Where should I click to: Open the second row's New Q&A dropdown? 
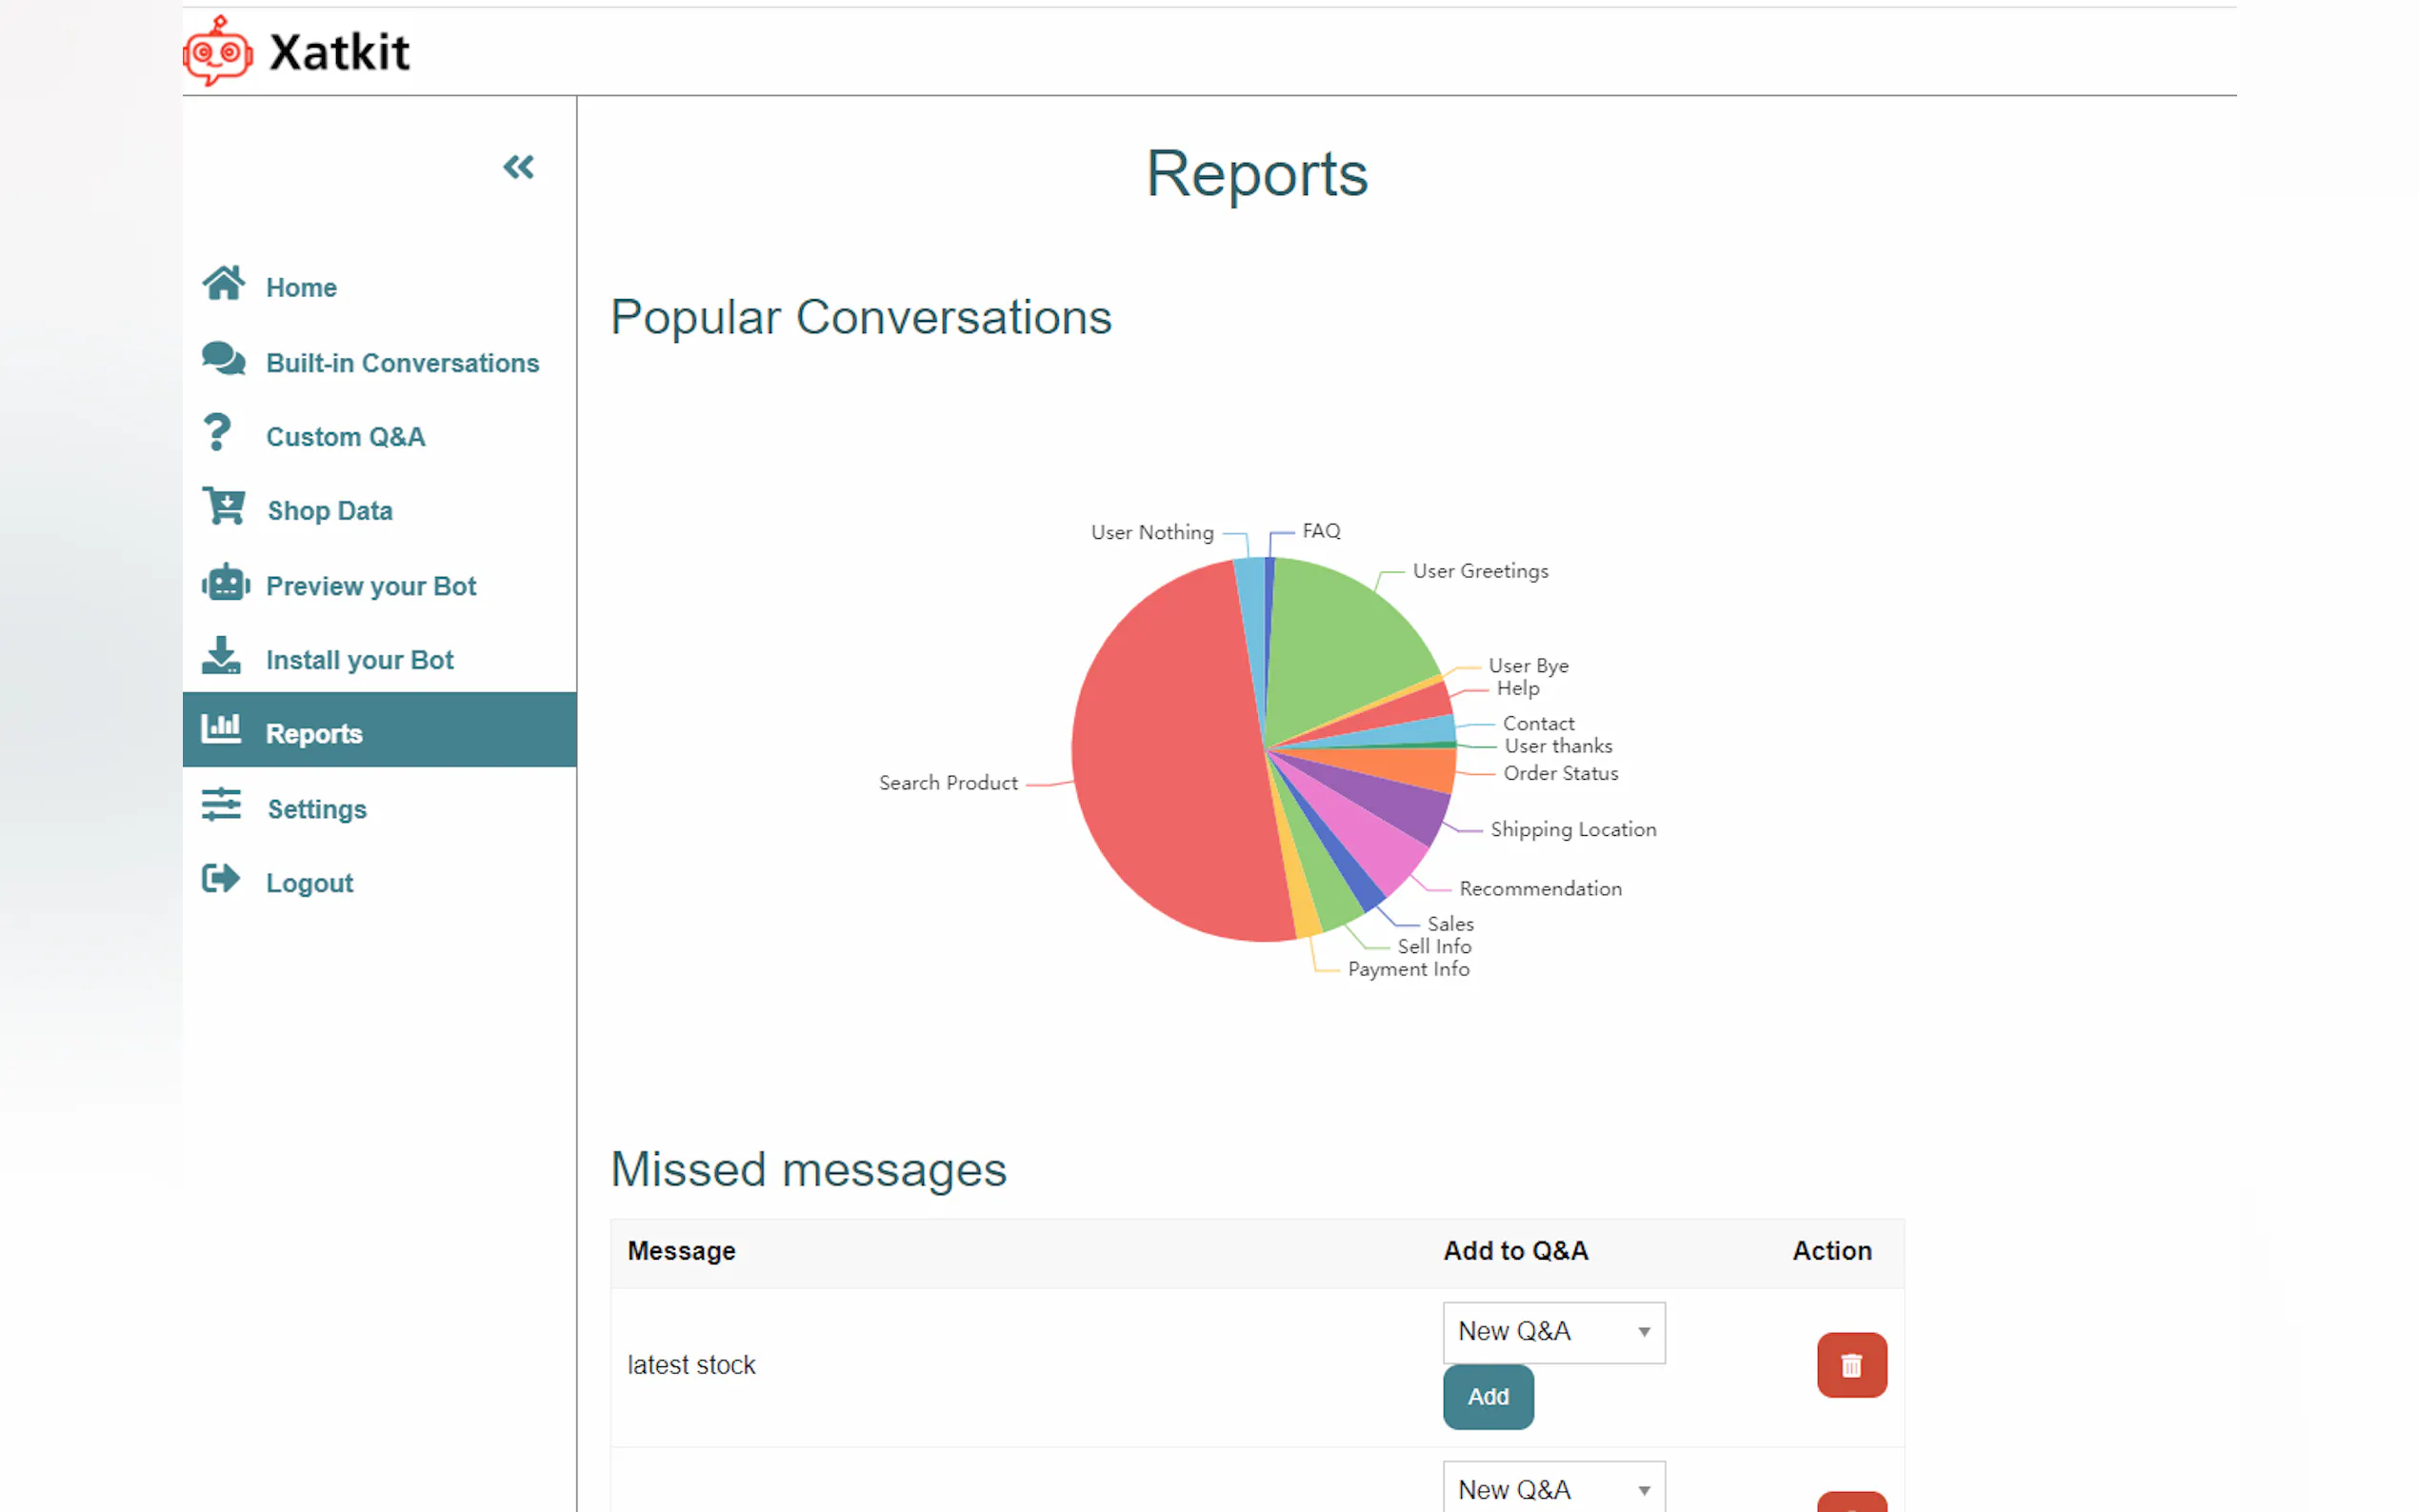click(x=1553, y=1489)
